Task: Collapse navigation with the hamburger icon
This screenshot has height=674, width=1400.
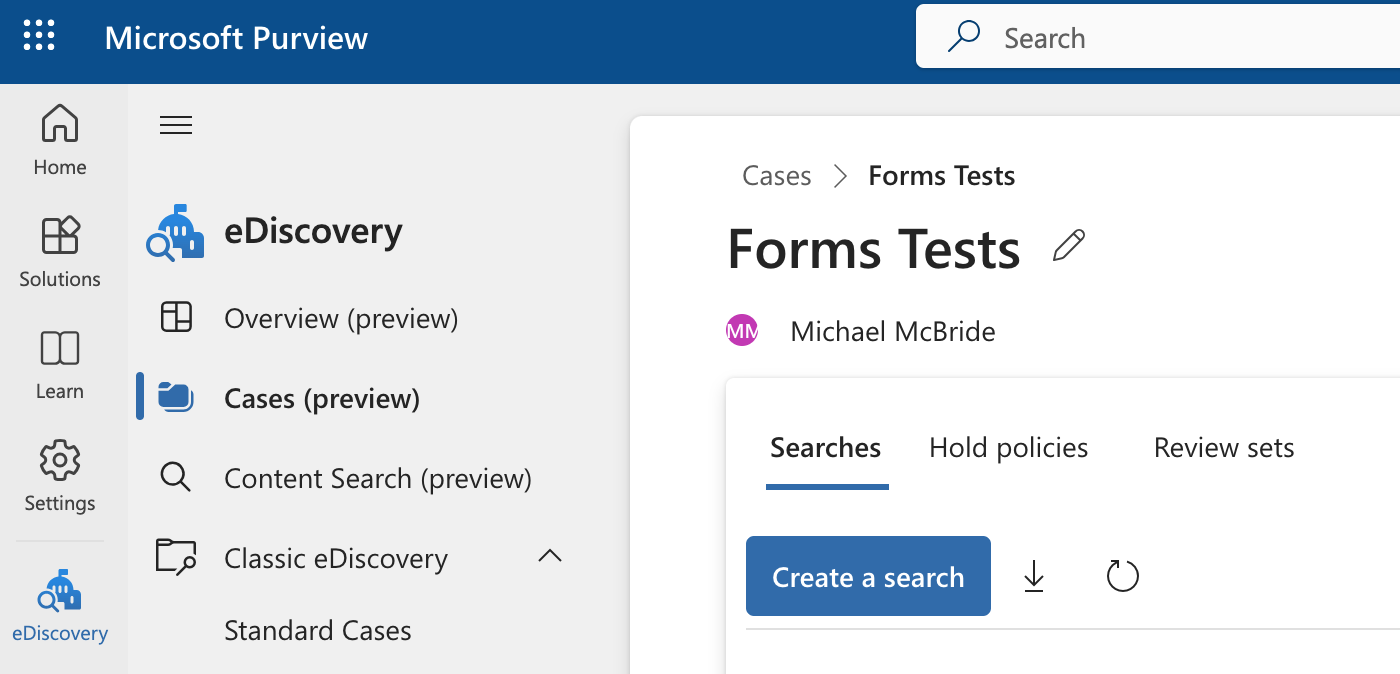Action: tap(176, 125)
